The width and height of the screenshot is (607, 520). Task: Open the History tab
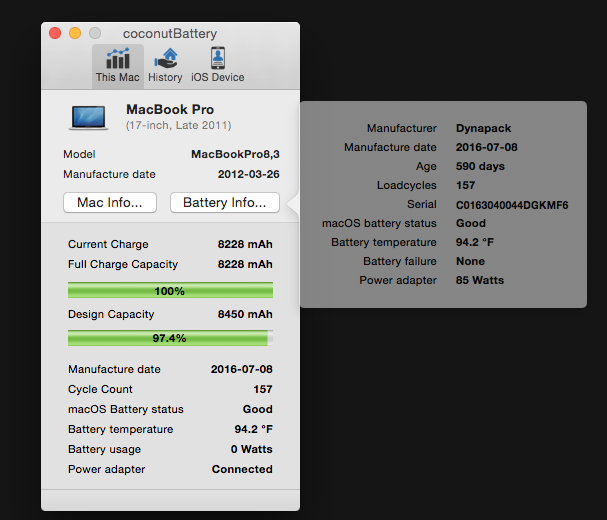(x=165, y=66)
